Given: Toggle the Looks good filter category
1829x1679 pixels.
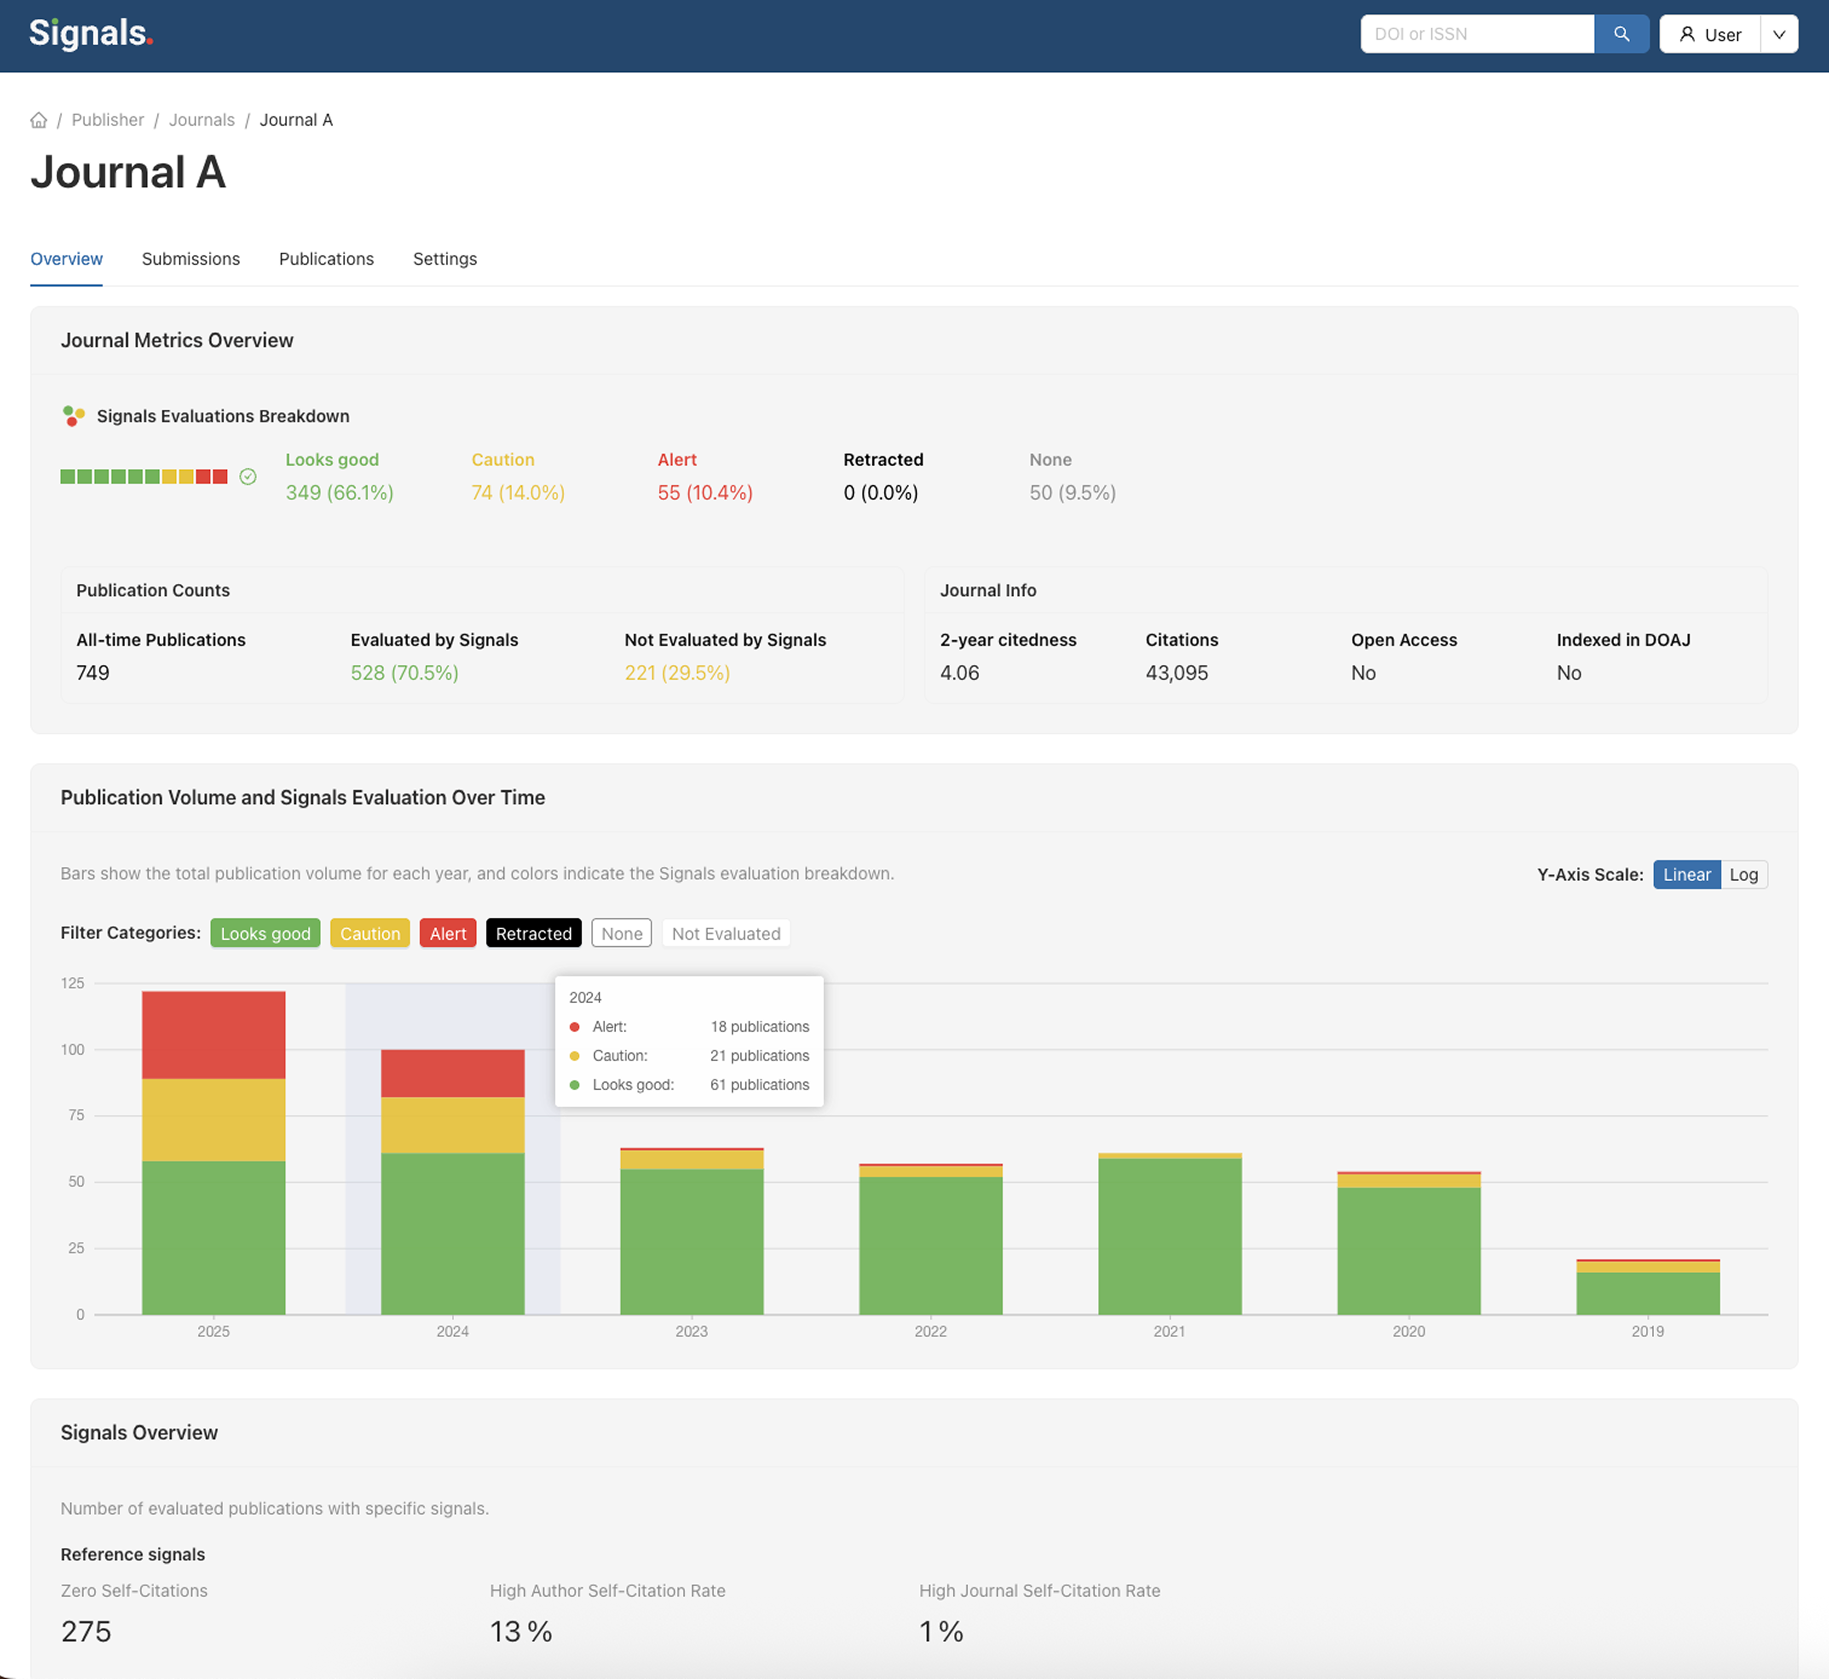Looking at the screenshot, I should click(x=265, y=933).
